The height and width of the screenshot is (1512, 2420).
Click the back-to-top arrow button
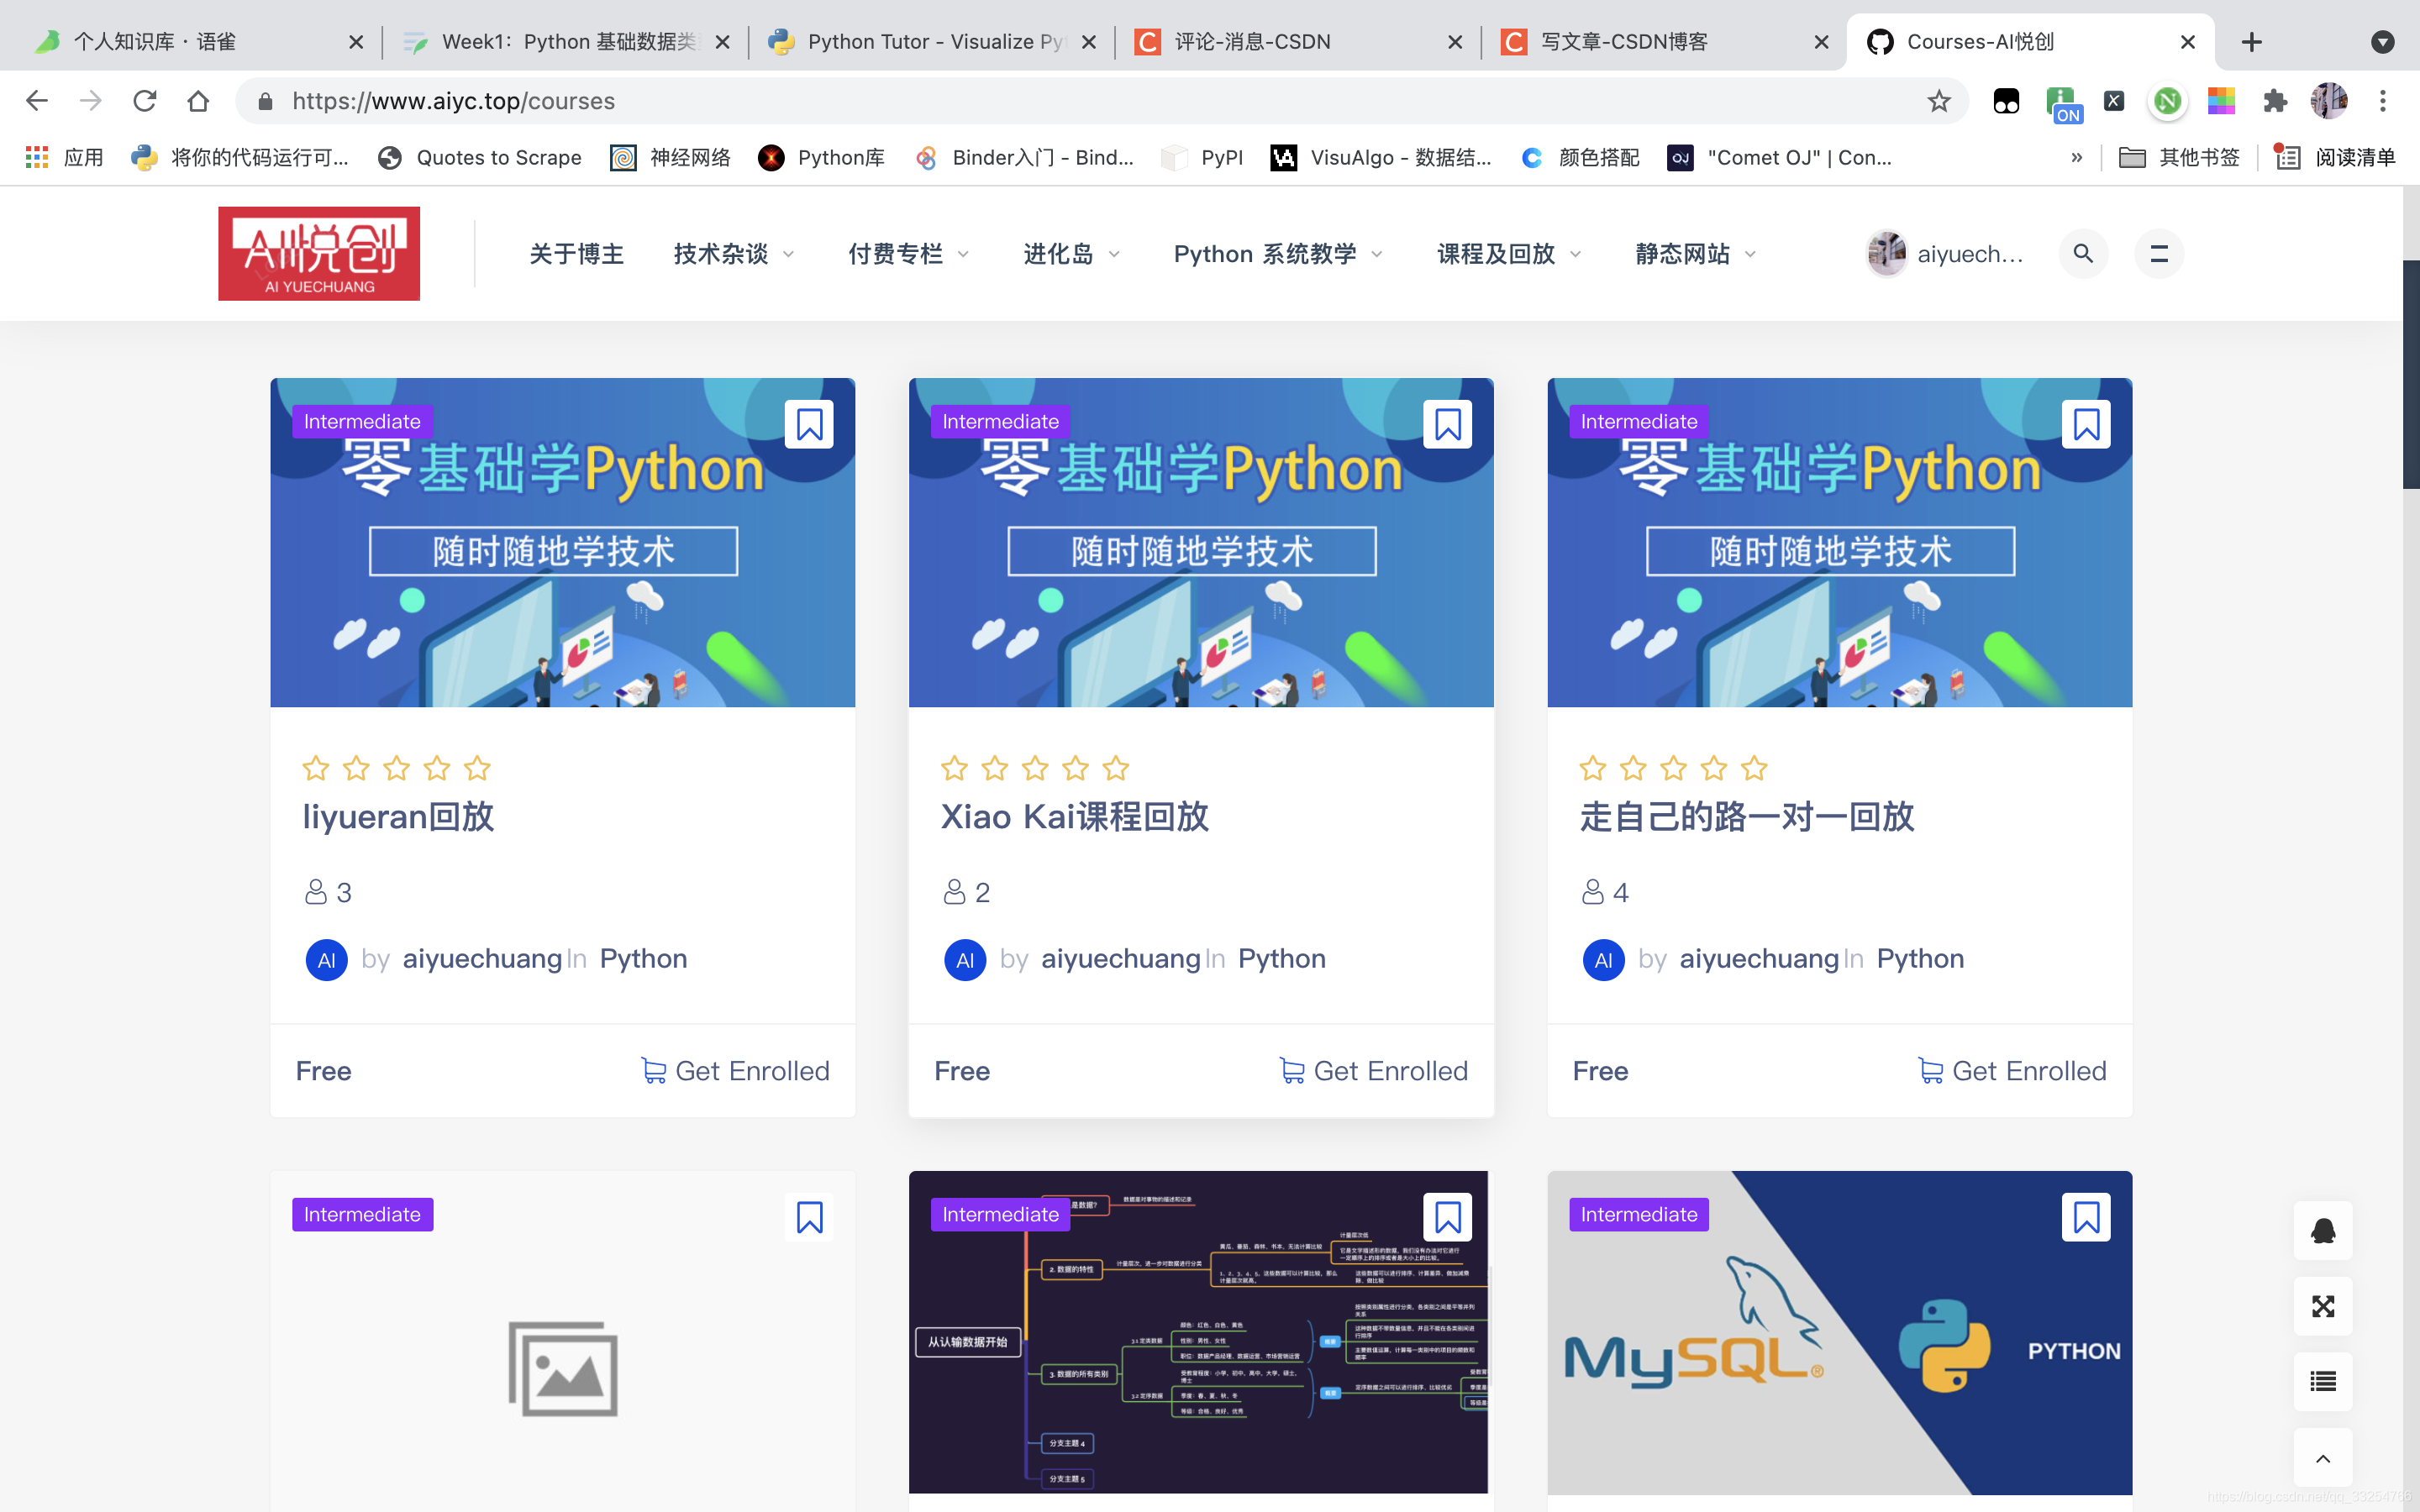pyautogui.click(x=2323, y=1458)
